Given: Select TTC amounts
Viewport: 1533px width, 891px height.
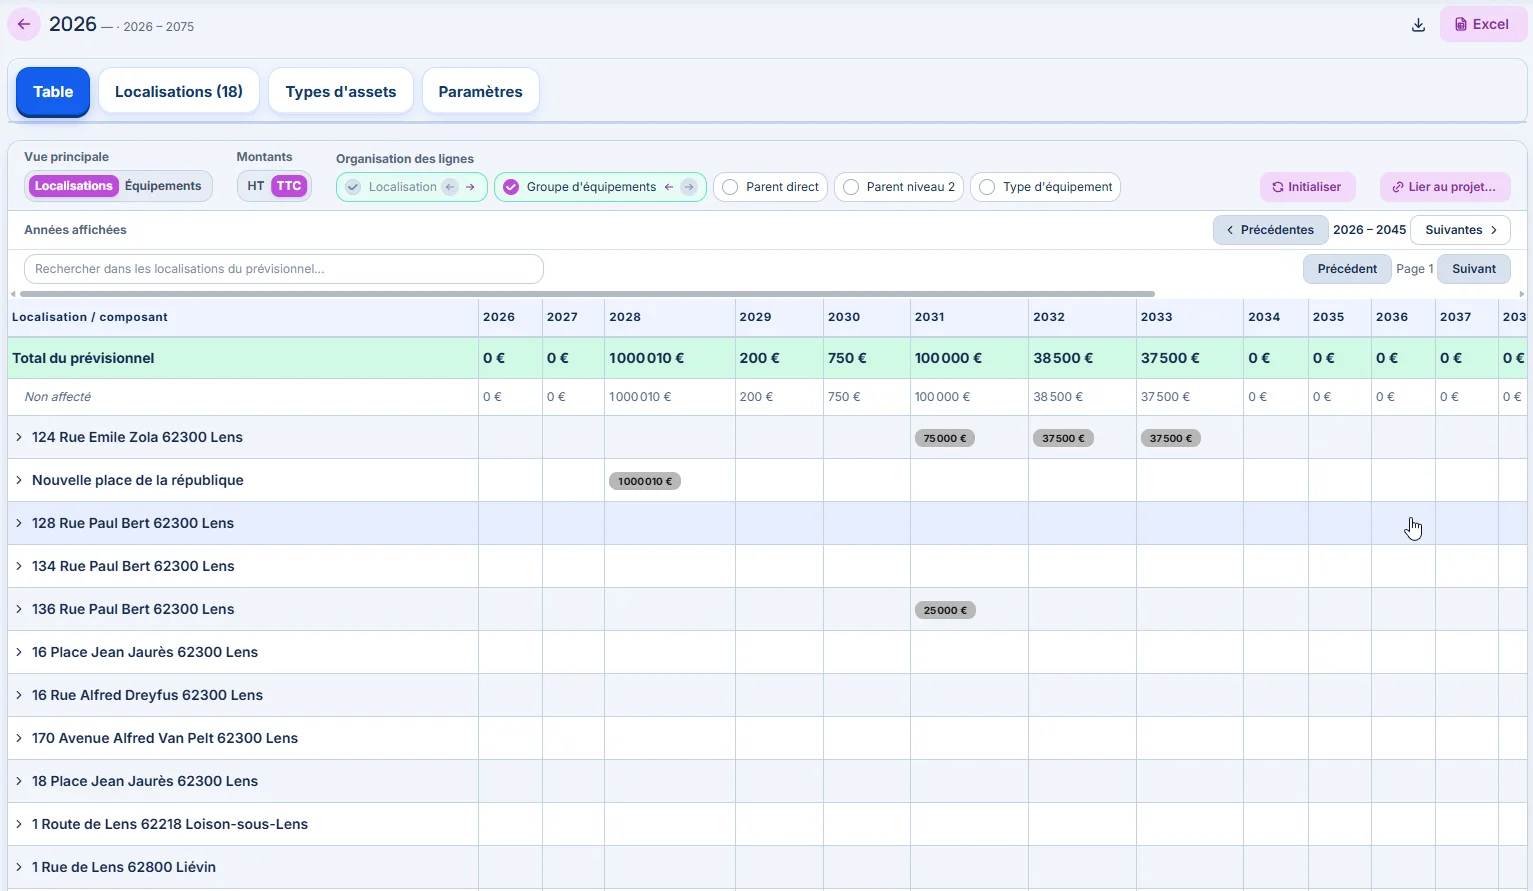Looking at the screenshot, I should click(x=289, y=186).
